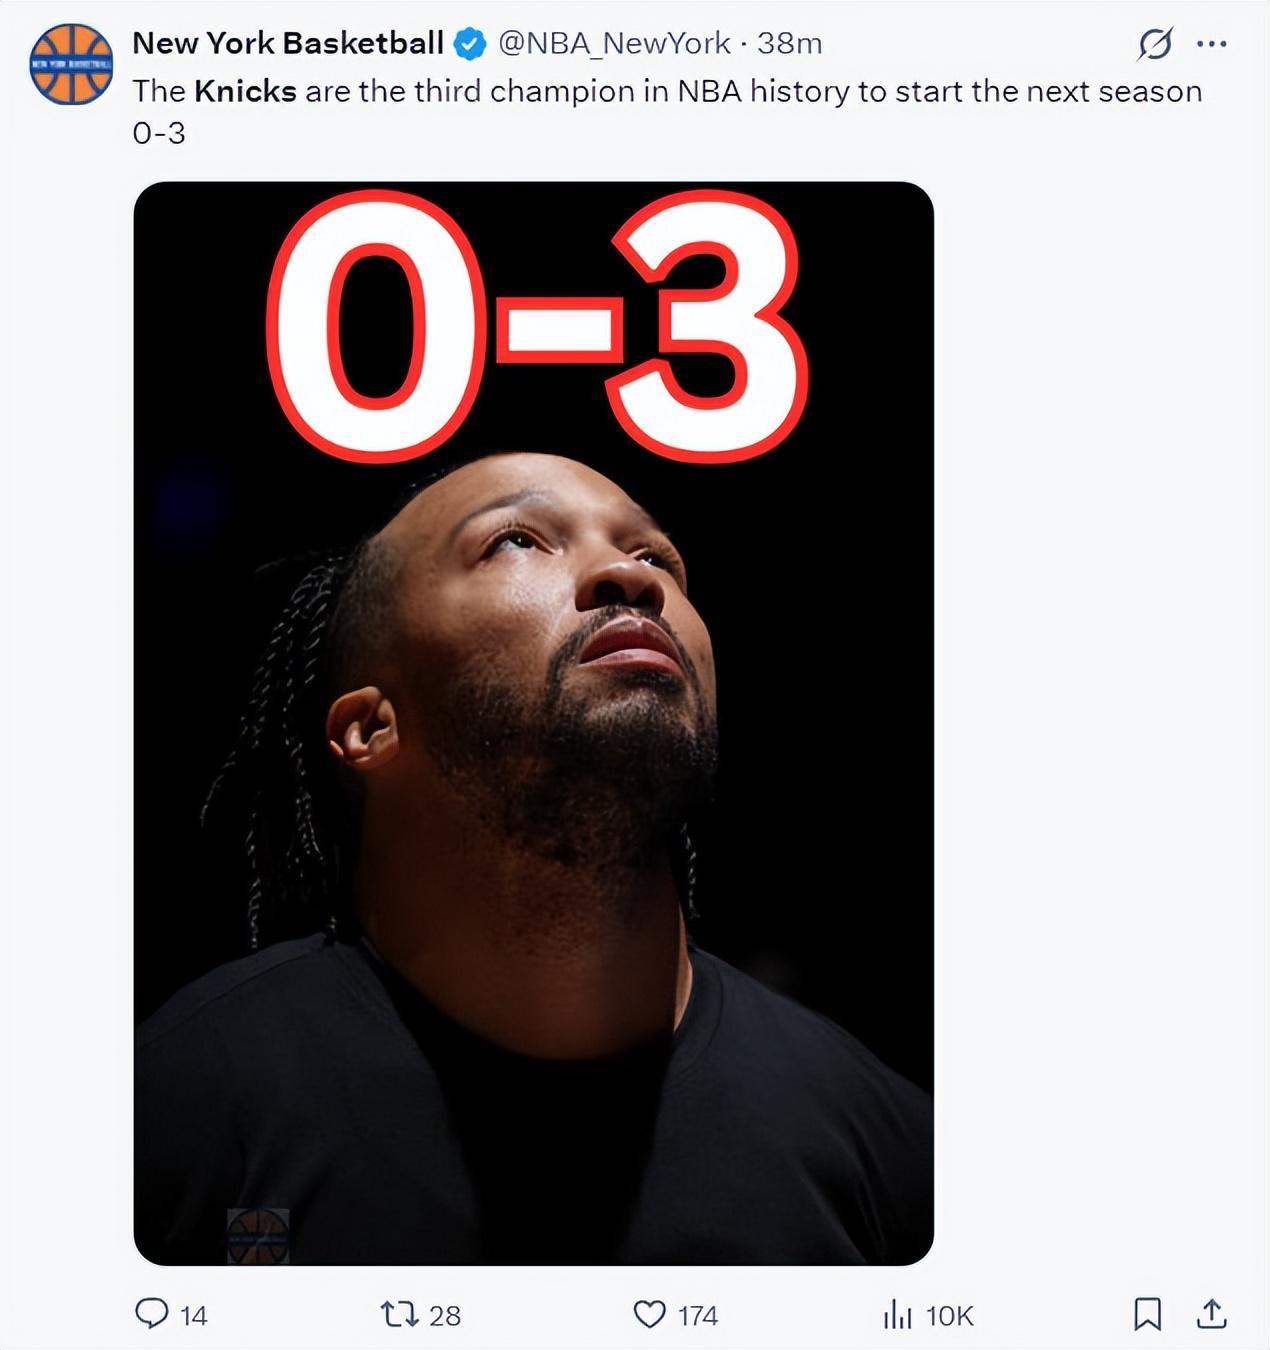Click the reply speech bubble icon
This screenshot has height=1350, width=1270.
click(151, 1313)
